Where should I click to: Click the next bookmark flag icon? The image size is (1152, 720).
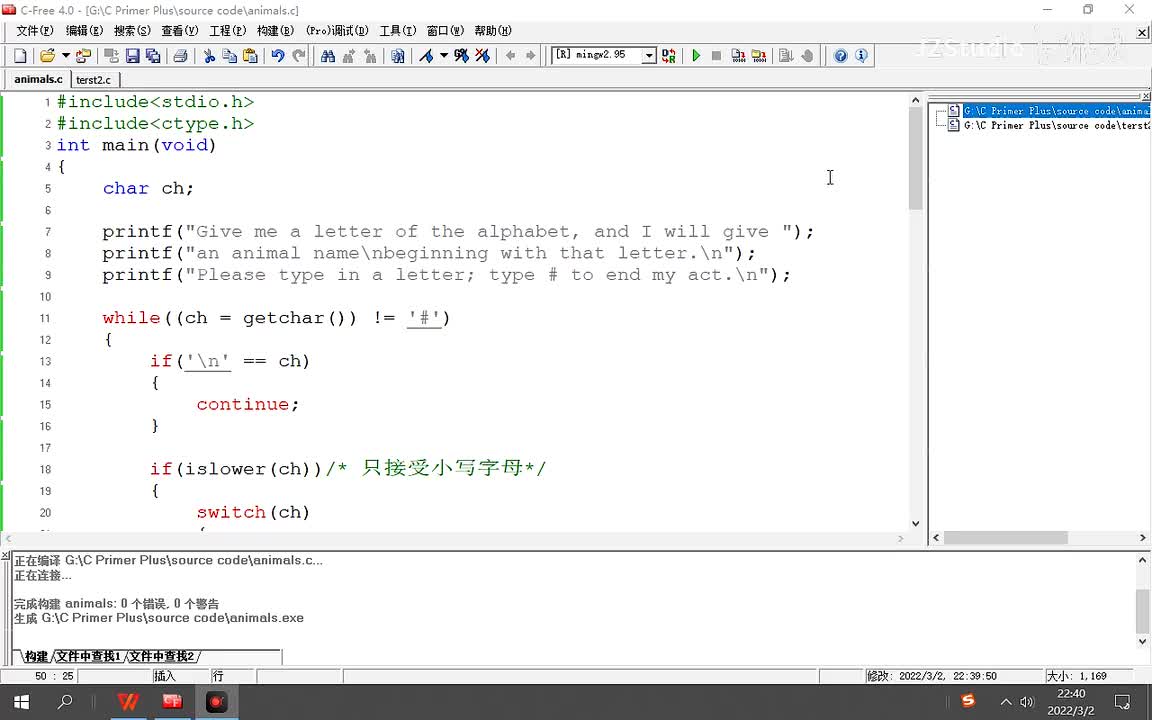click(x=461, y=56)
